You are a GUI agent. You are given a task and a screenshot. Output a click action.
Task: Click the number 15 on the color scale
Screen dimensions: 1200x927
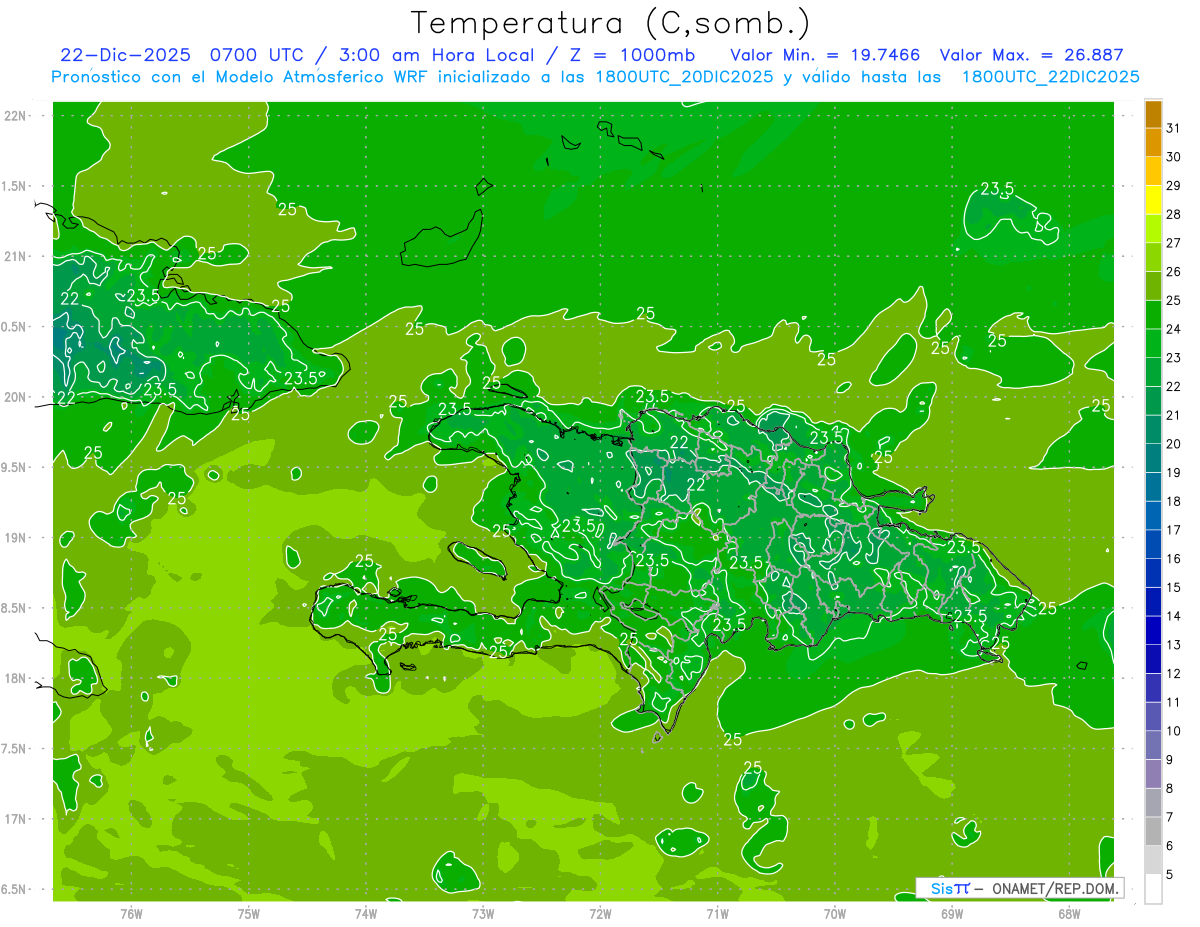coord(1174,588)
